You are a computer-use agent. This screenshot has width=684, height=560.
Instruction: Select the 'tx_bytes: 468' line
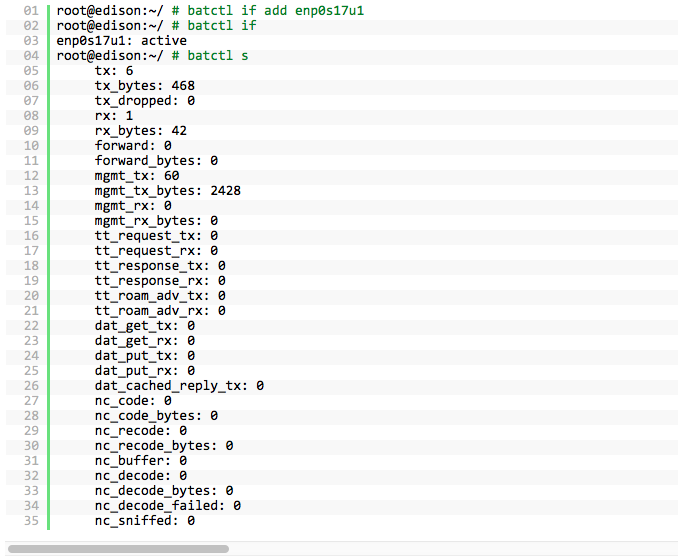pyautogui.click(x=145, y=86)
